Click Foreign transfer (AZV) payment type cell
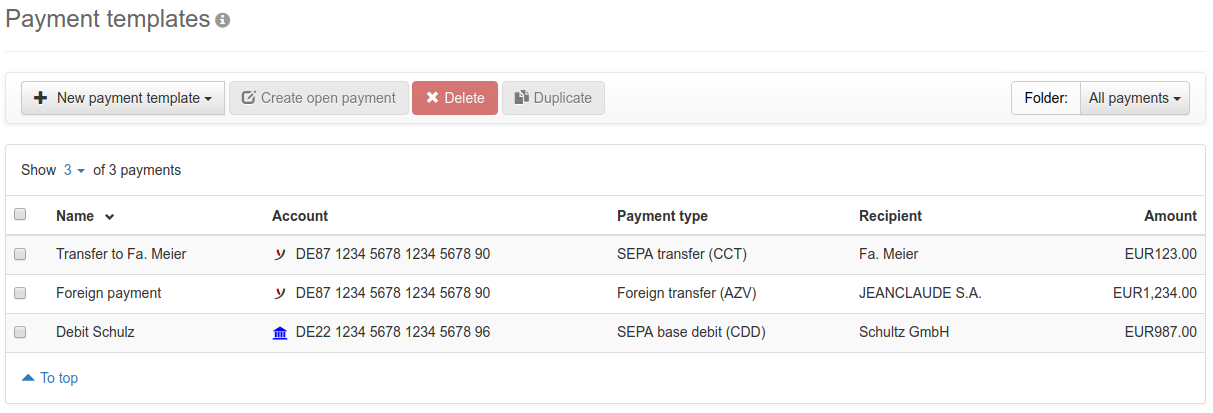 (x=687, y=293)
